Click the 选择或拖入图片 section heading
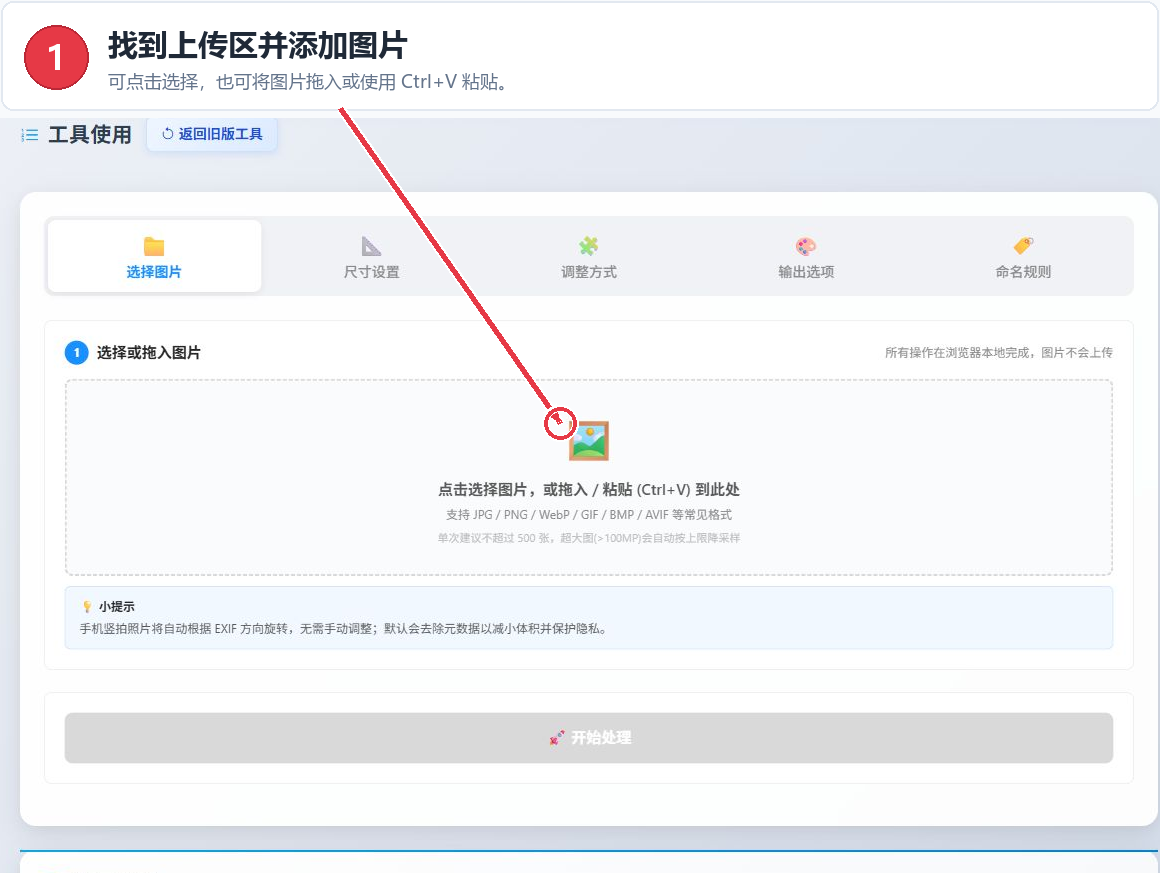The image size is (1160, 873). click(149, 353)
